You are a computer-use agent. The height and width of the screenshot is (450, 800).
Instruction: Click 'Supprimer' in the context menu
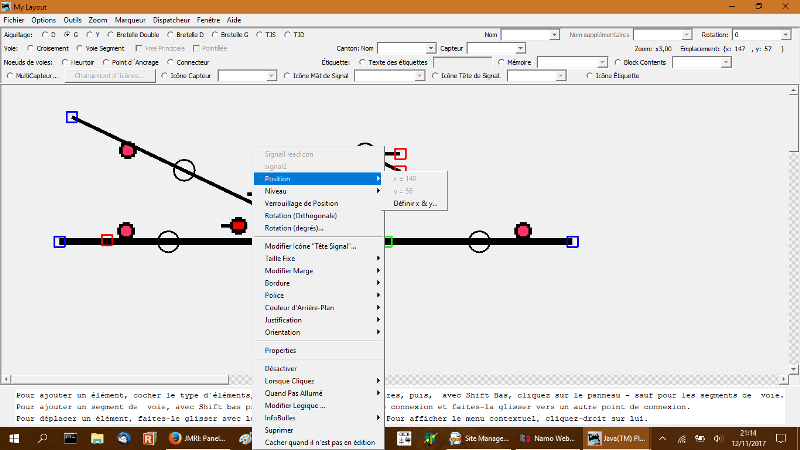click(279, 430)
